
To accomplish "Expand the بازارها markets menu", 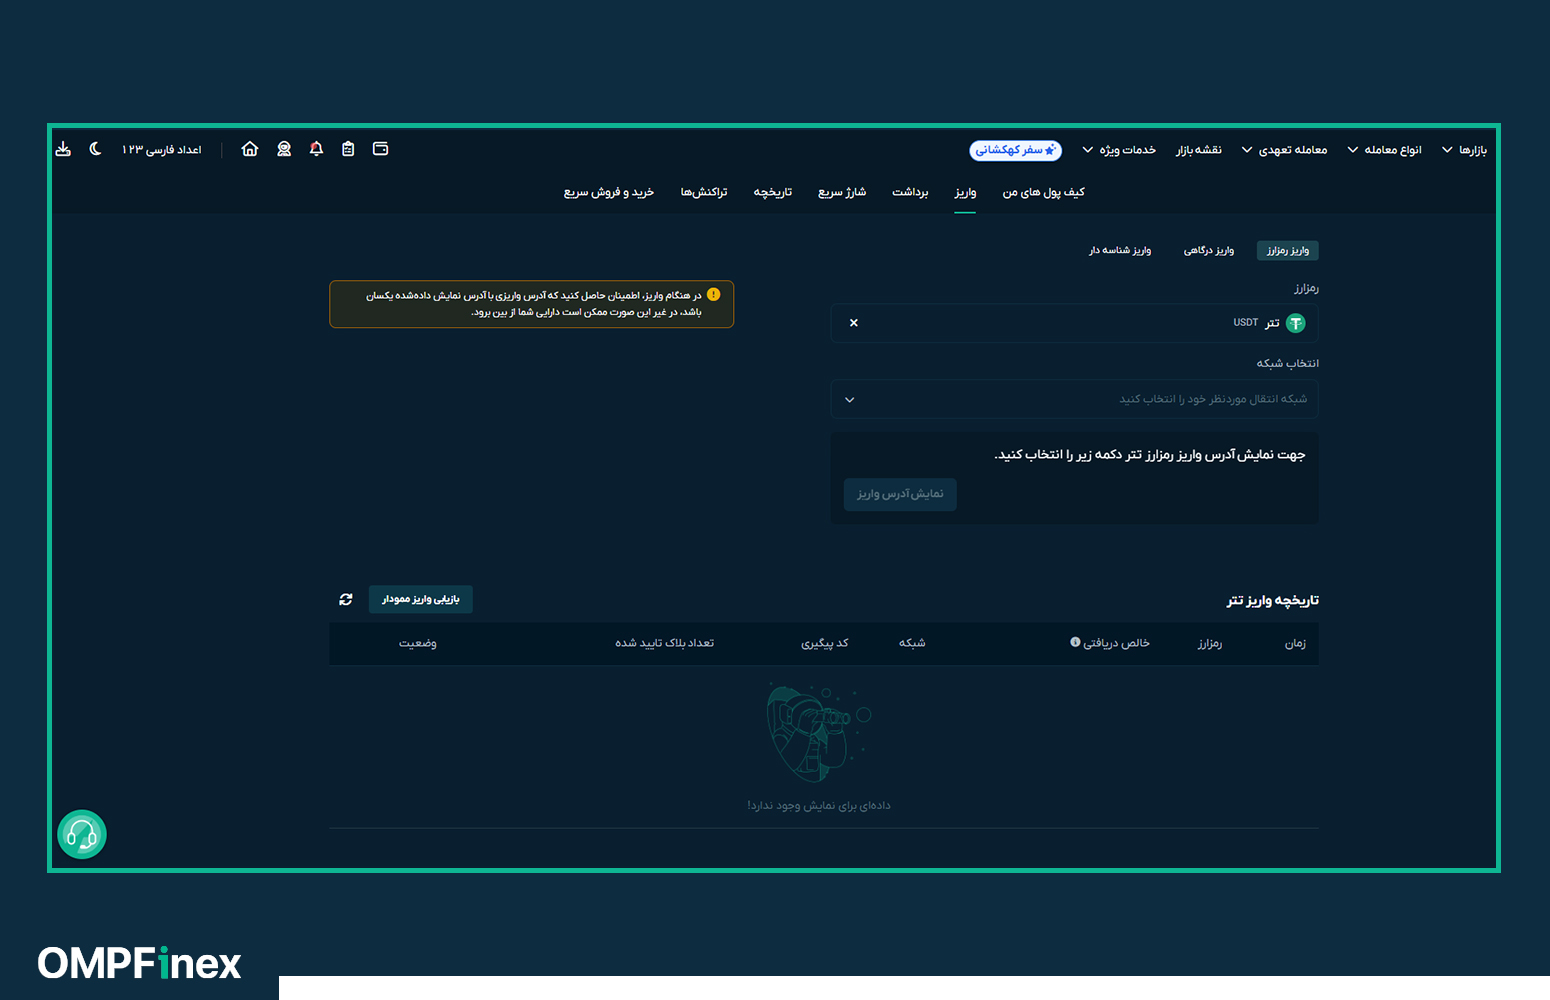I will (x=1464, y=150).
